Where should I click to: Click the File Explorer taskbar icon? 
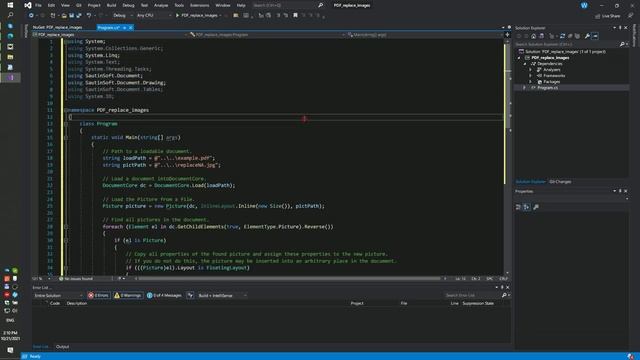pos(10,57)
